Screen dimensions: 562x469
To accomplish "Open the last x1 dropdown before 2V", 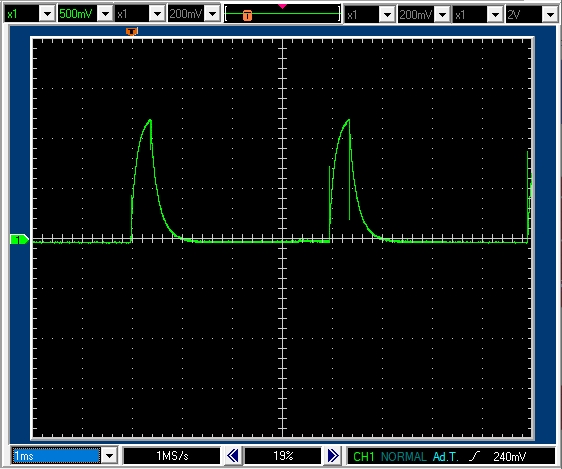I will (495, 15).
